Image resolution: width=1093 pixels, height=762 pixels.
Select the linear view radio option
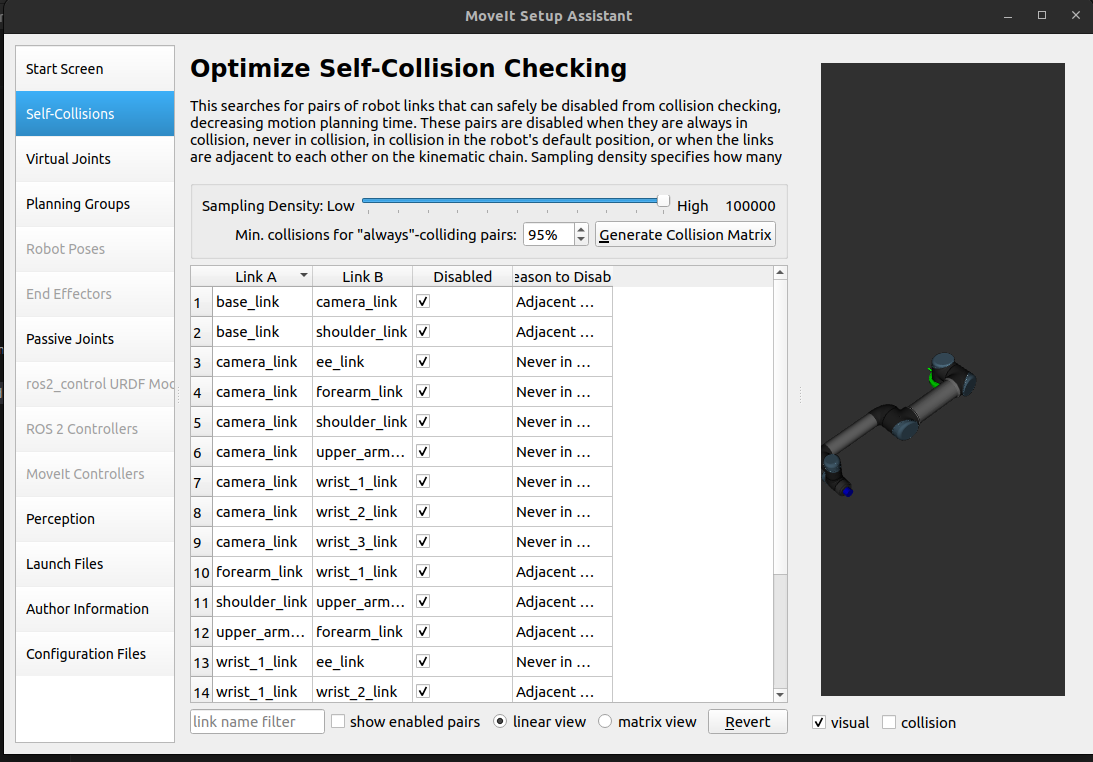tap(500, 722)
